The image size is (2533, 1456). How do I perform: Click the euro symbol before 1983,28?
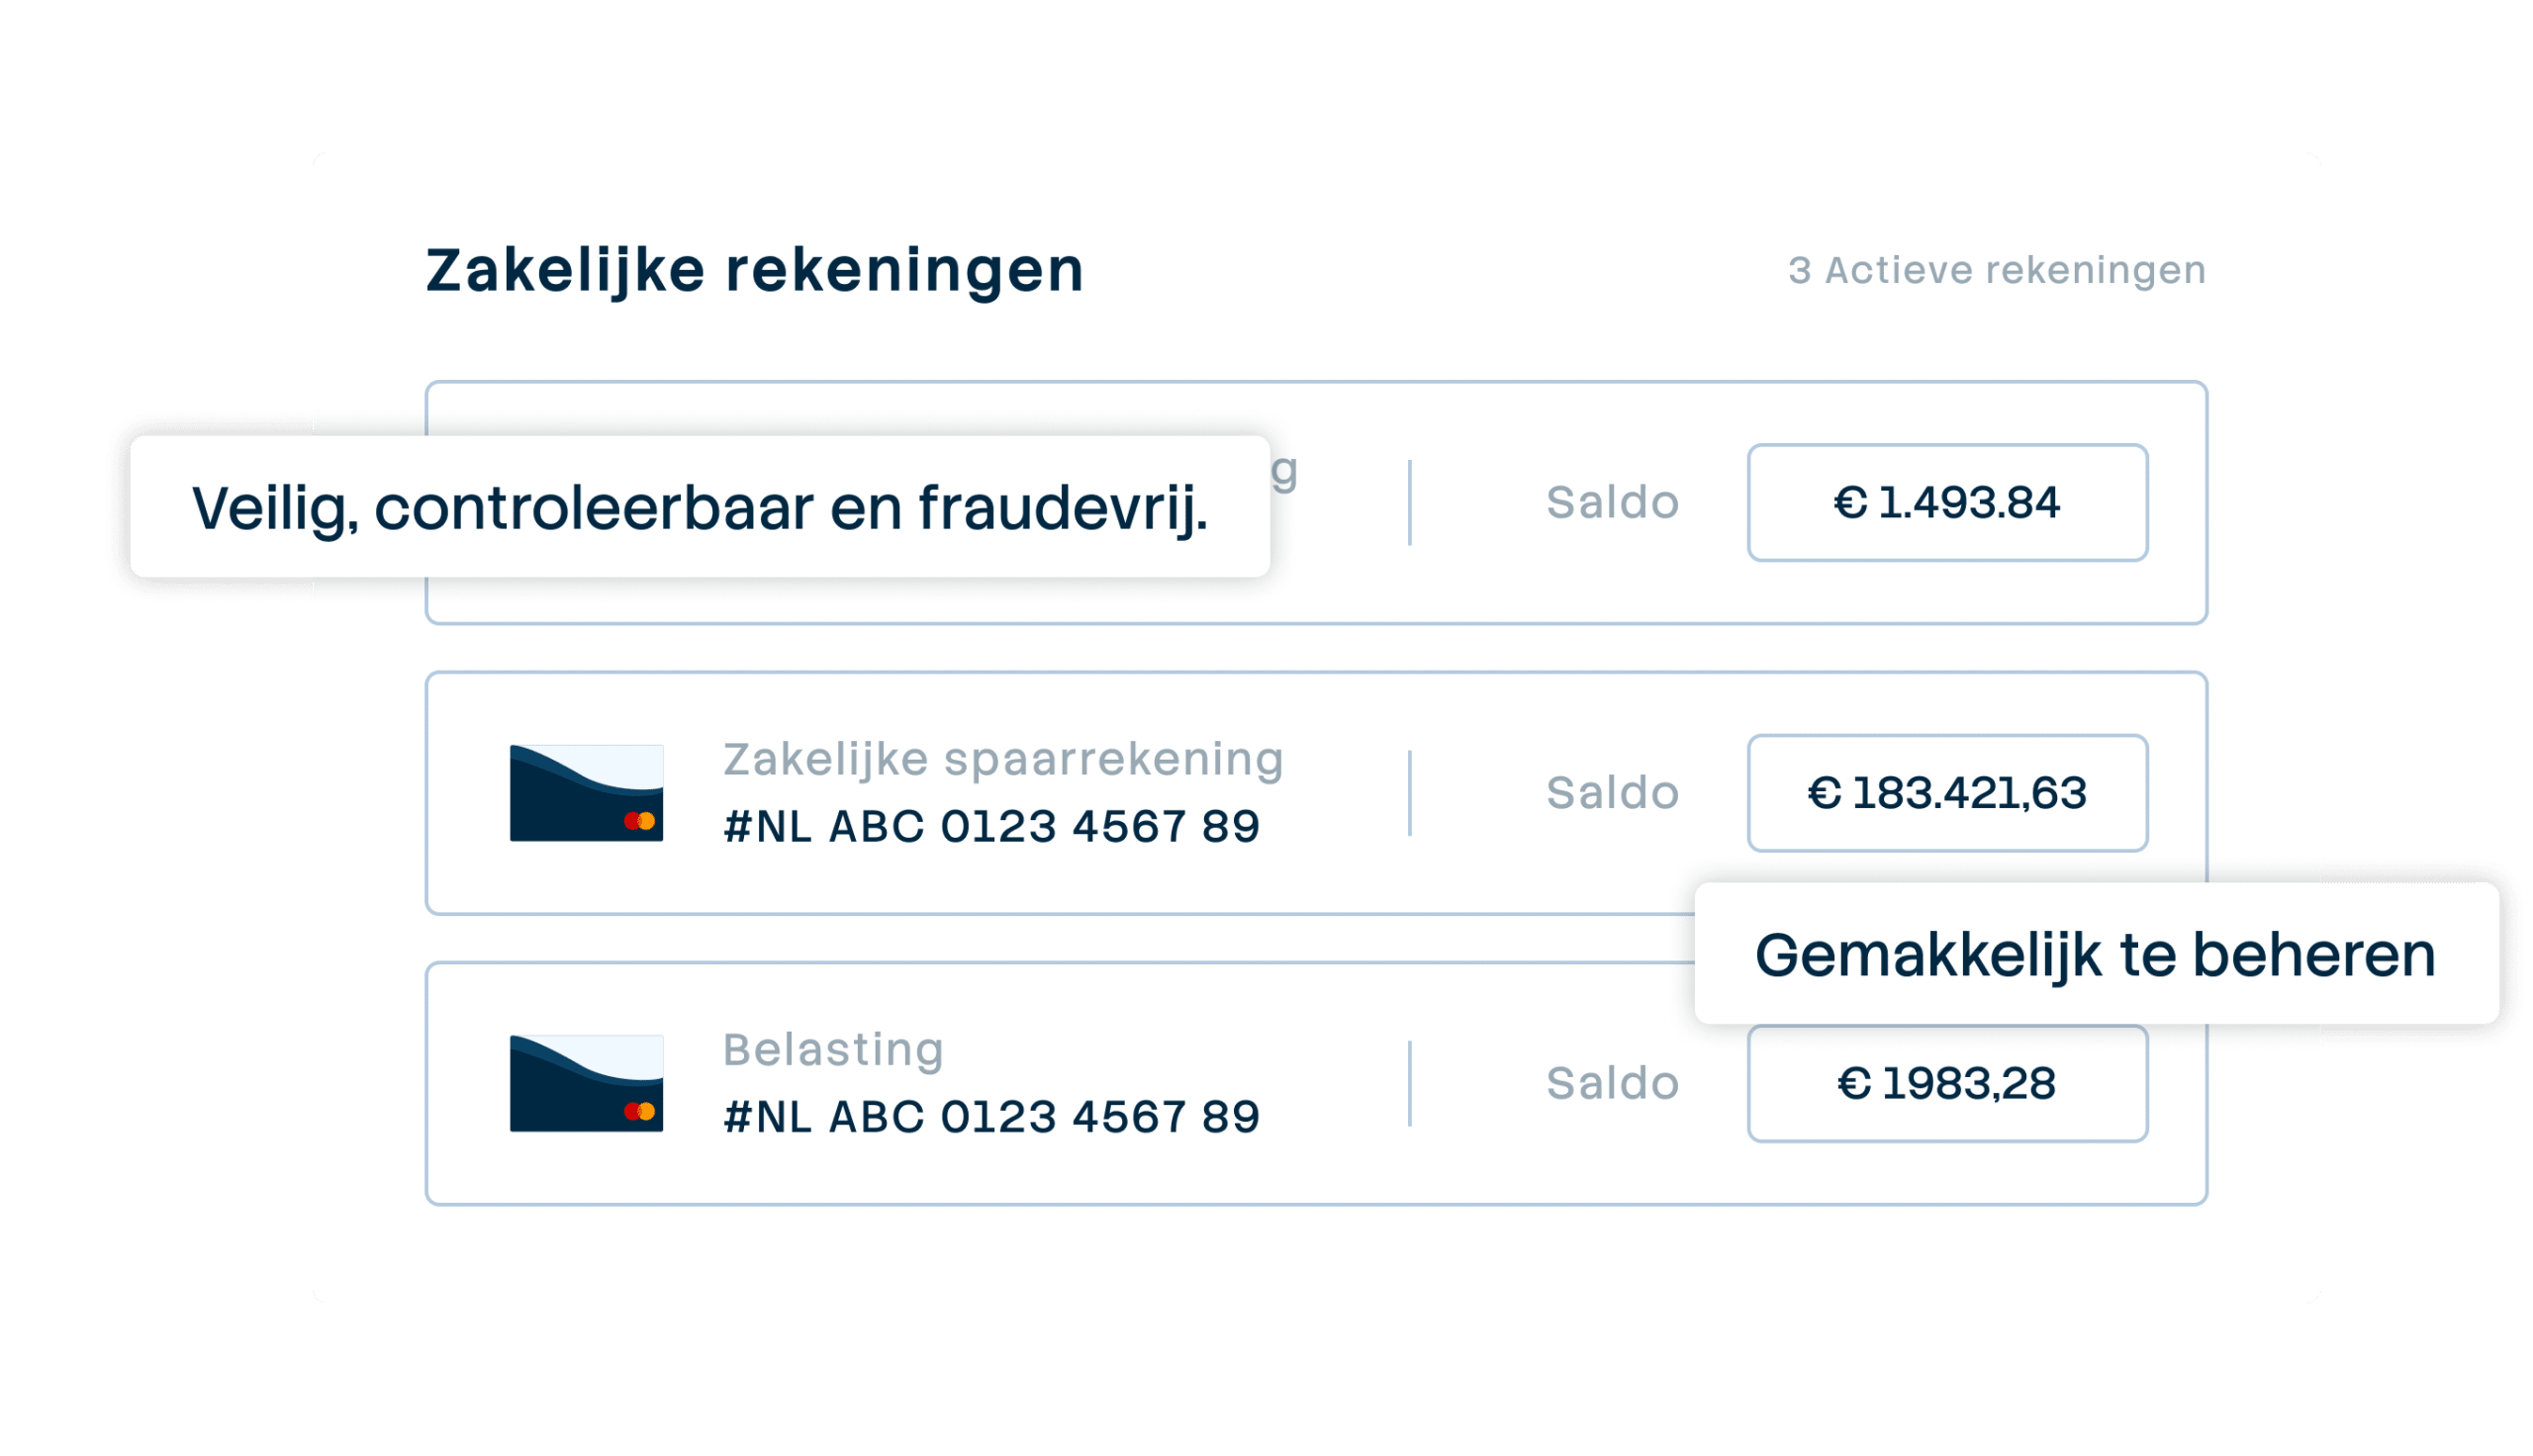click(x=1854, y=1084)
